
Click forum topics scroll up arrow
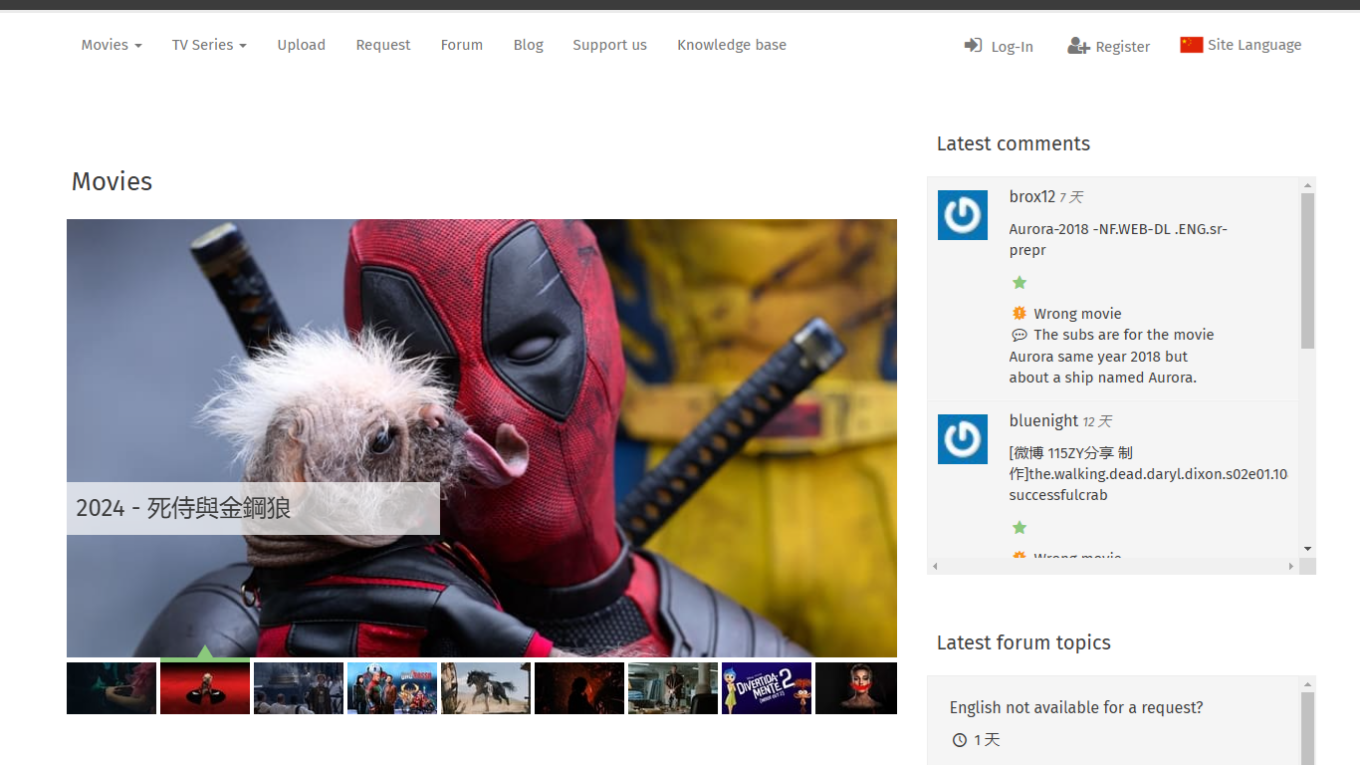click(1307, 684)
